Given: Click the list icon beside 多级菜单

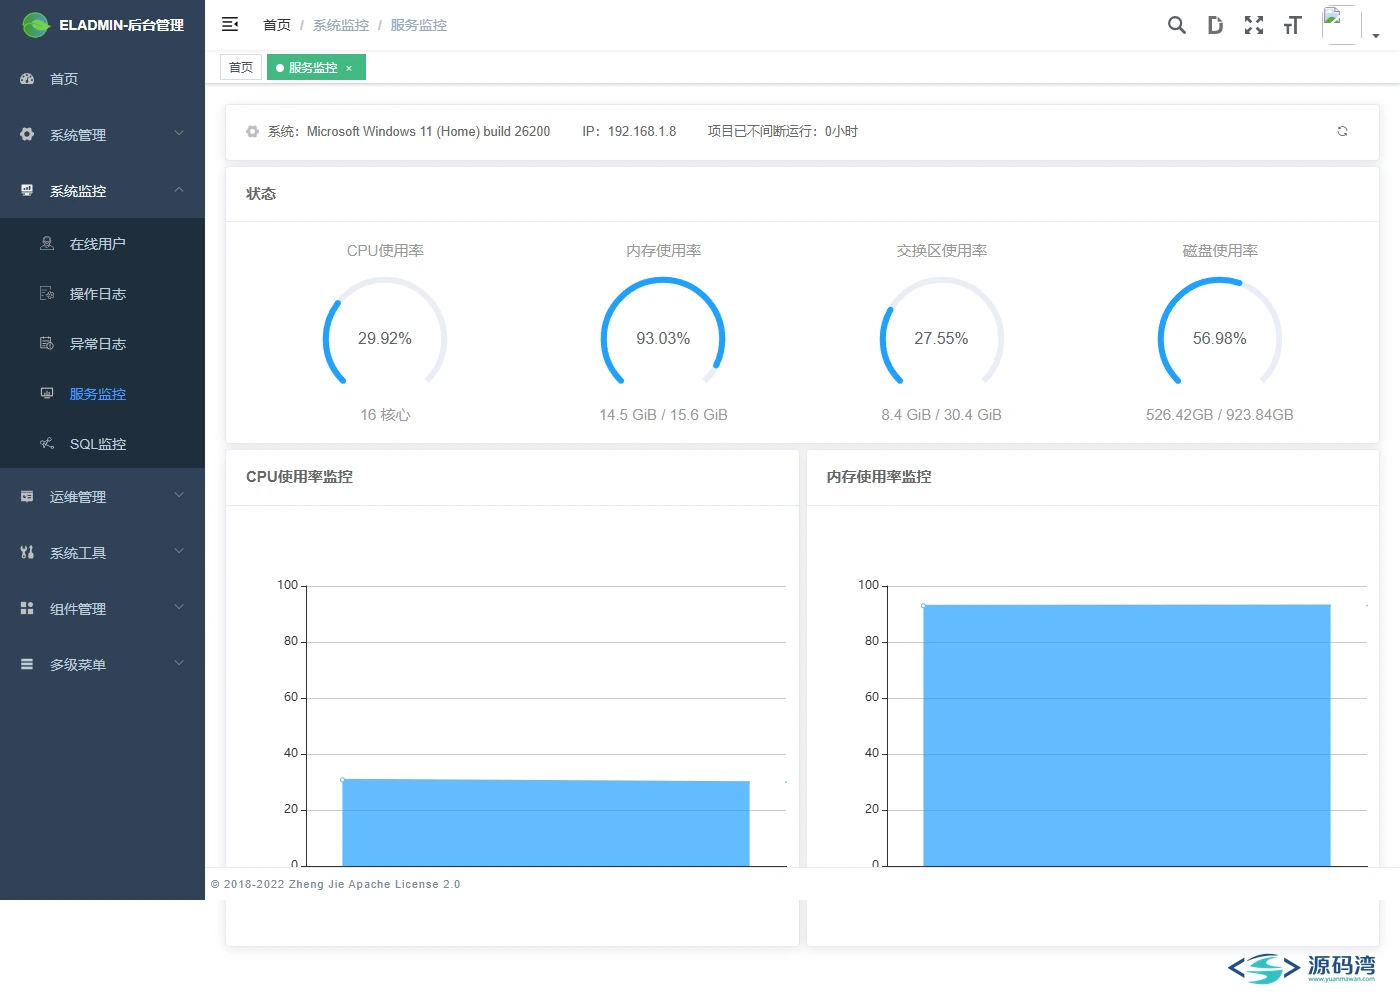Looking at the screenshot, I should pos(27,664).
